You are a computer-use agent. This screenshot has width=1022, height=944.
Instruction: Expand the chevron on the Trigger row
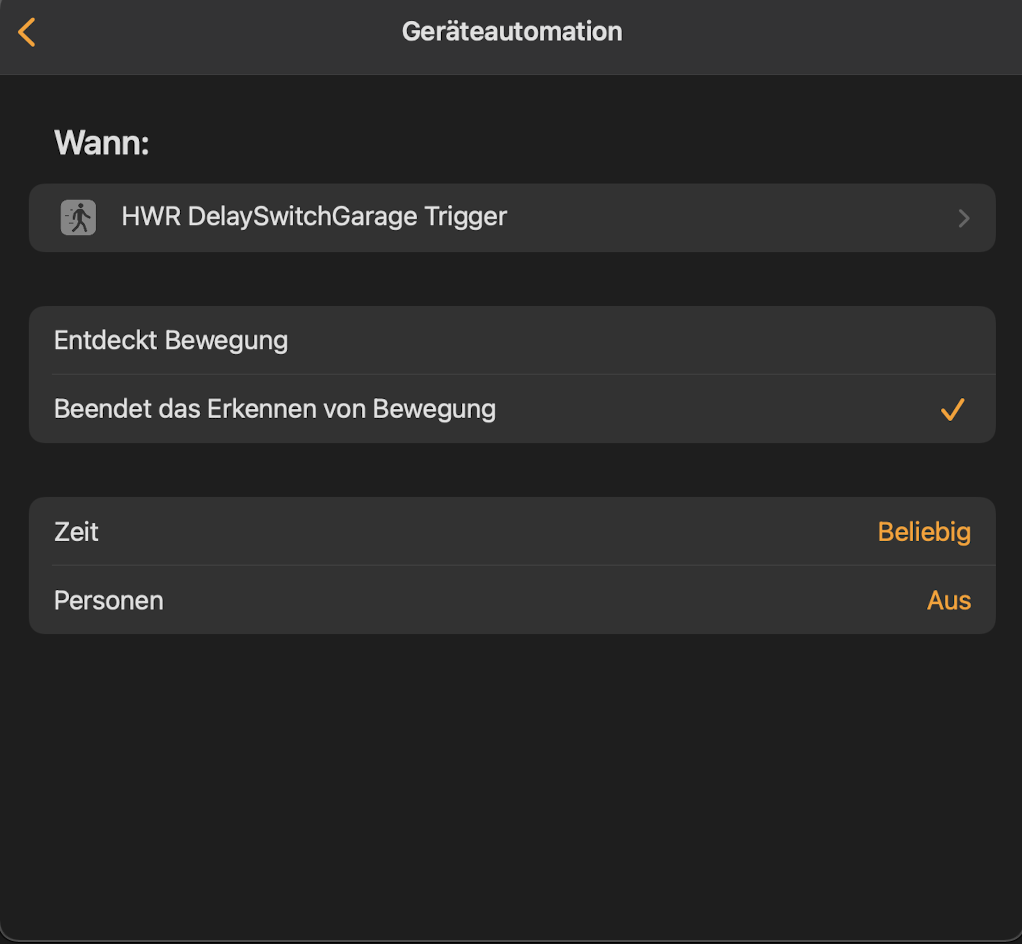[963, 218]
